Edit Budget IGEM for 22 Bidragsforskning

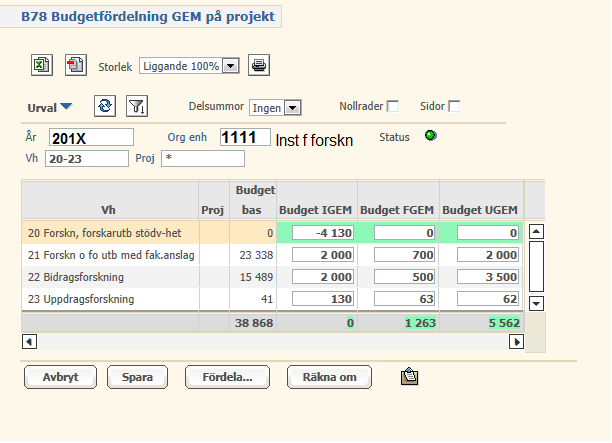323,277
